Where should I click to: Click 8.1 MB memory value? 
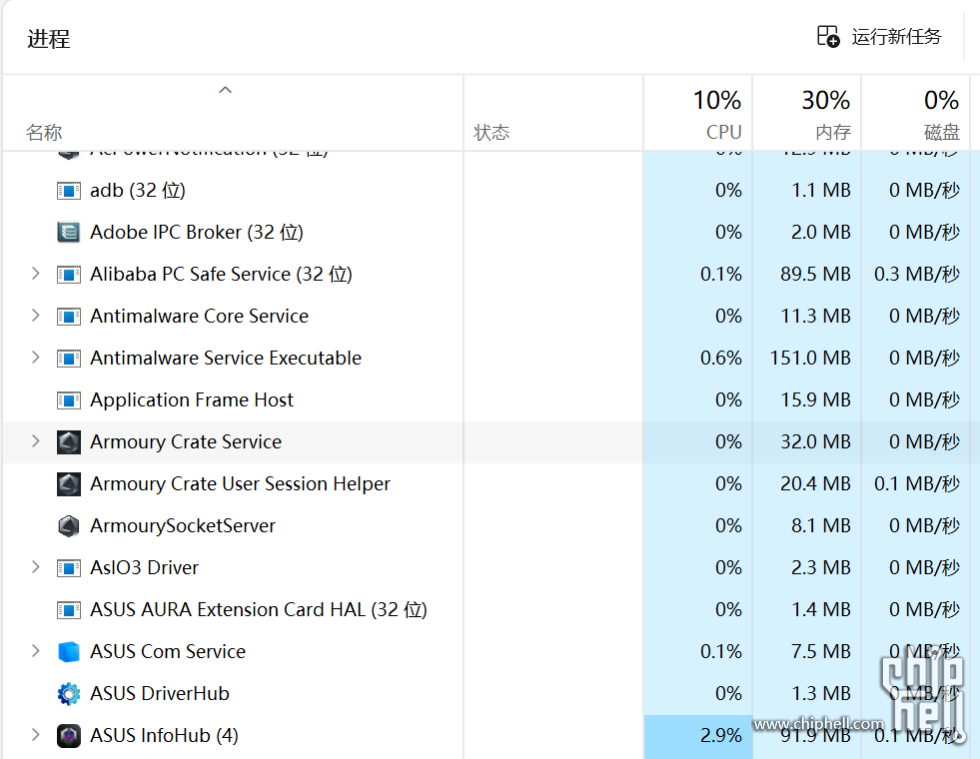point(821,526)
